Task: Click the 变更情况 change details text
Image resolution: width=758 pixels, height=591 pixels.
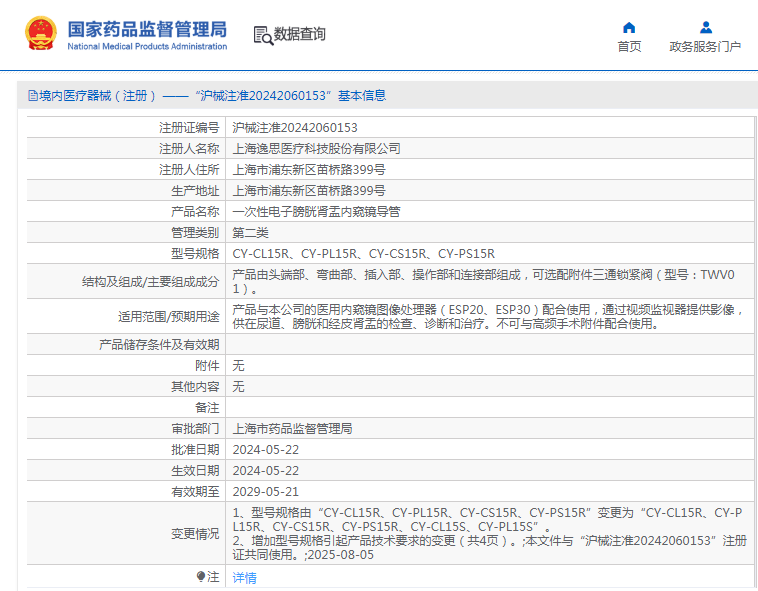Action: [x=489, y=533]
